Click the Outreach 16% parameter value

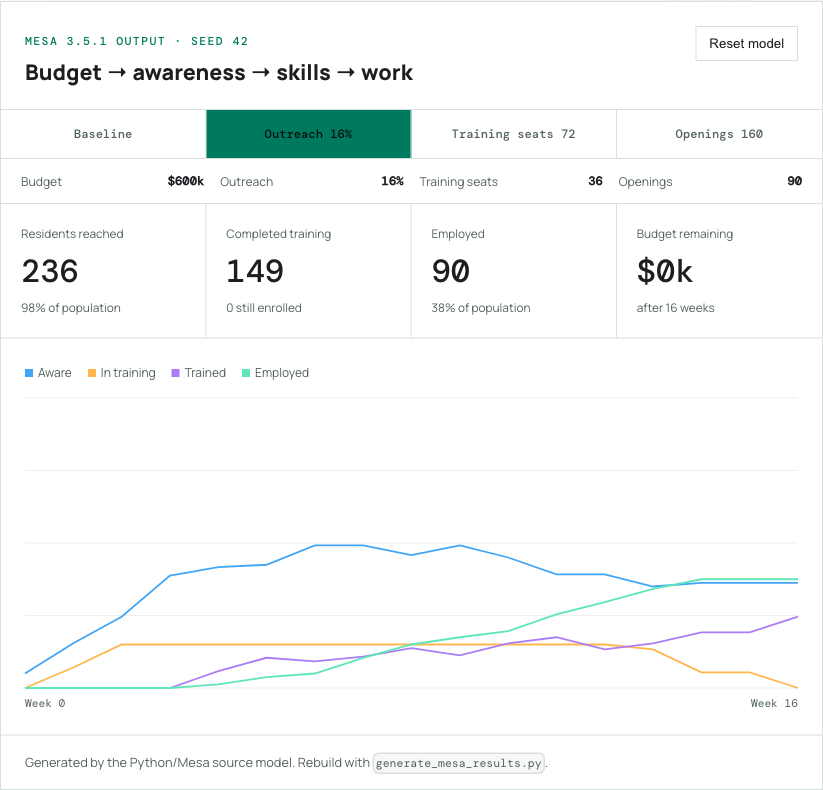(392, 181)
